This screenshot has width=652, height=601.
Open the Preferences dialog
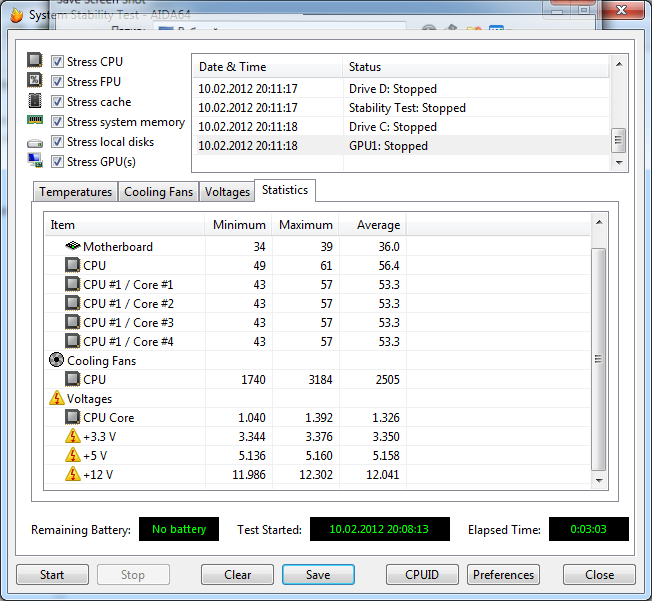(503, 574)
